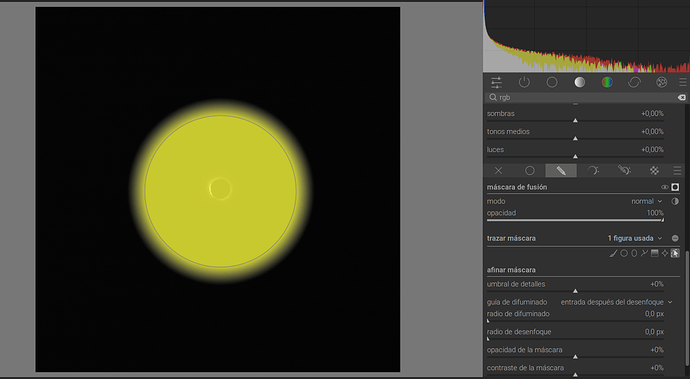Screen dimensions: 690x379
Task: Open guía de difuminado dropdown
Action: (x=616, y=302)
